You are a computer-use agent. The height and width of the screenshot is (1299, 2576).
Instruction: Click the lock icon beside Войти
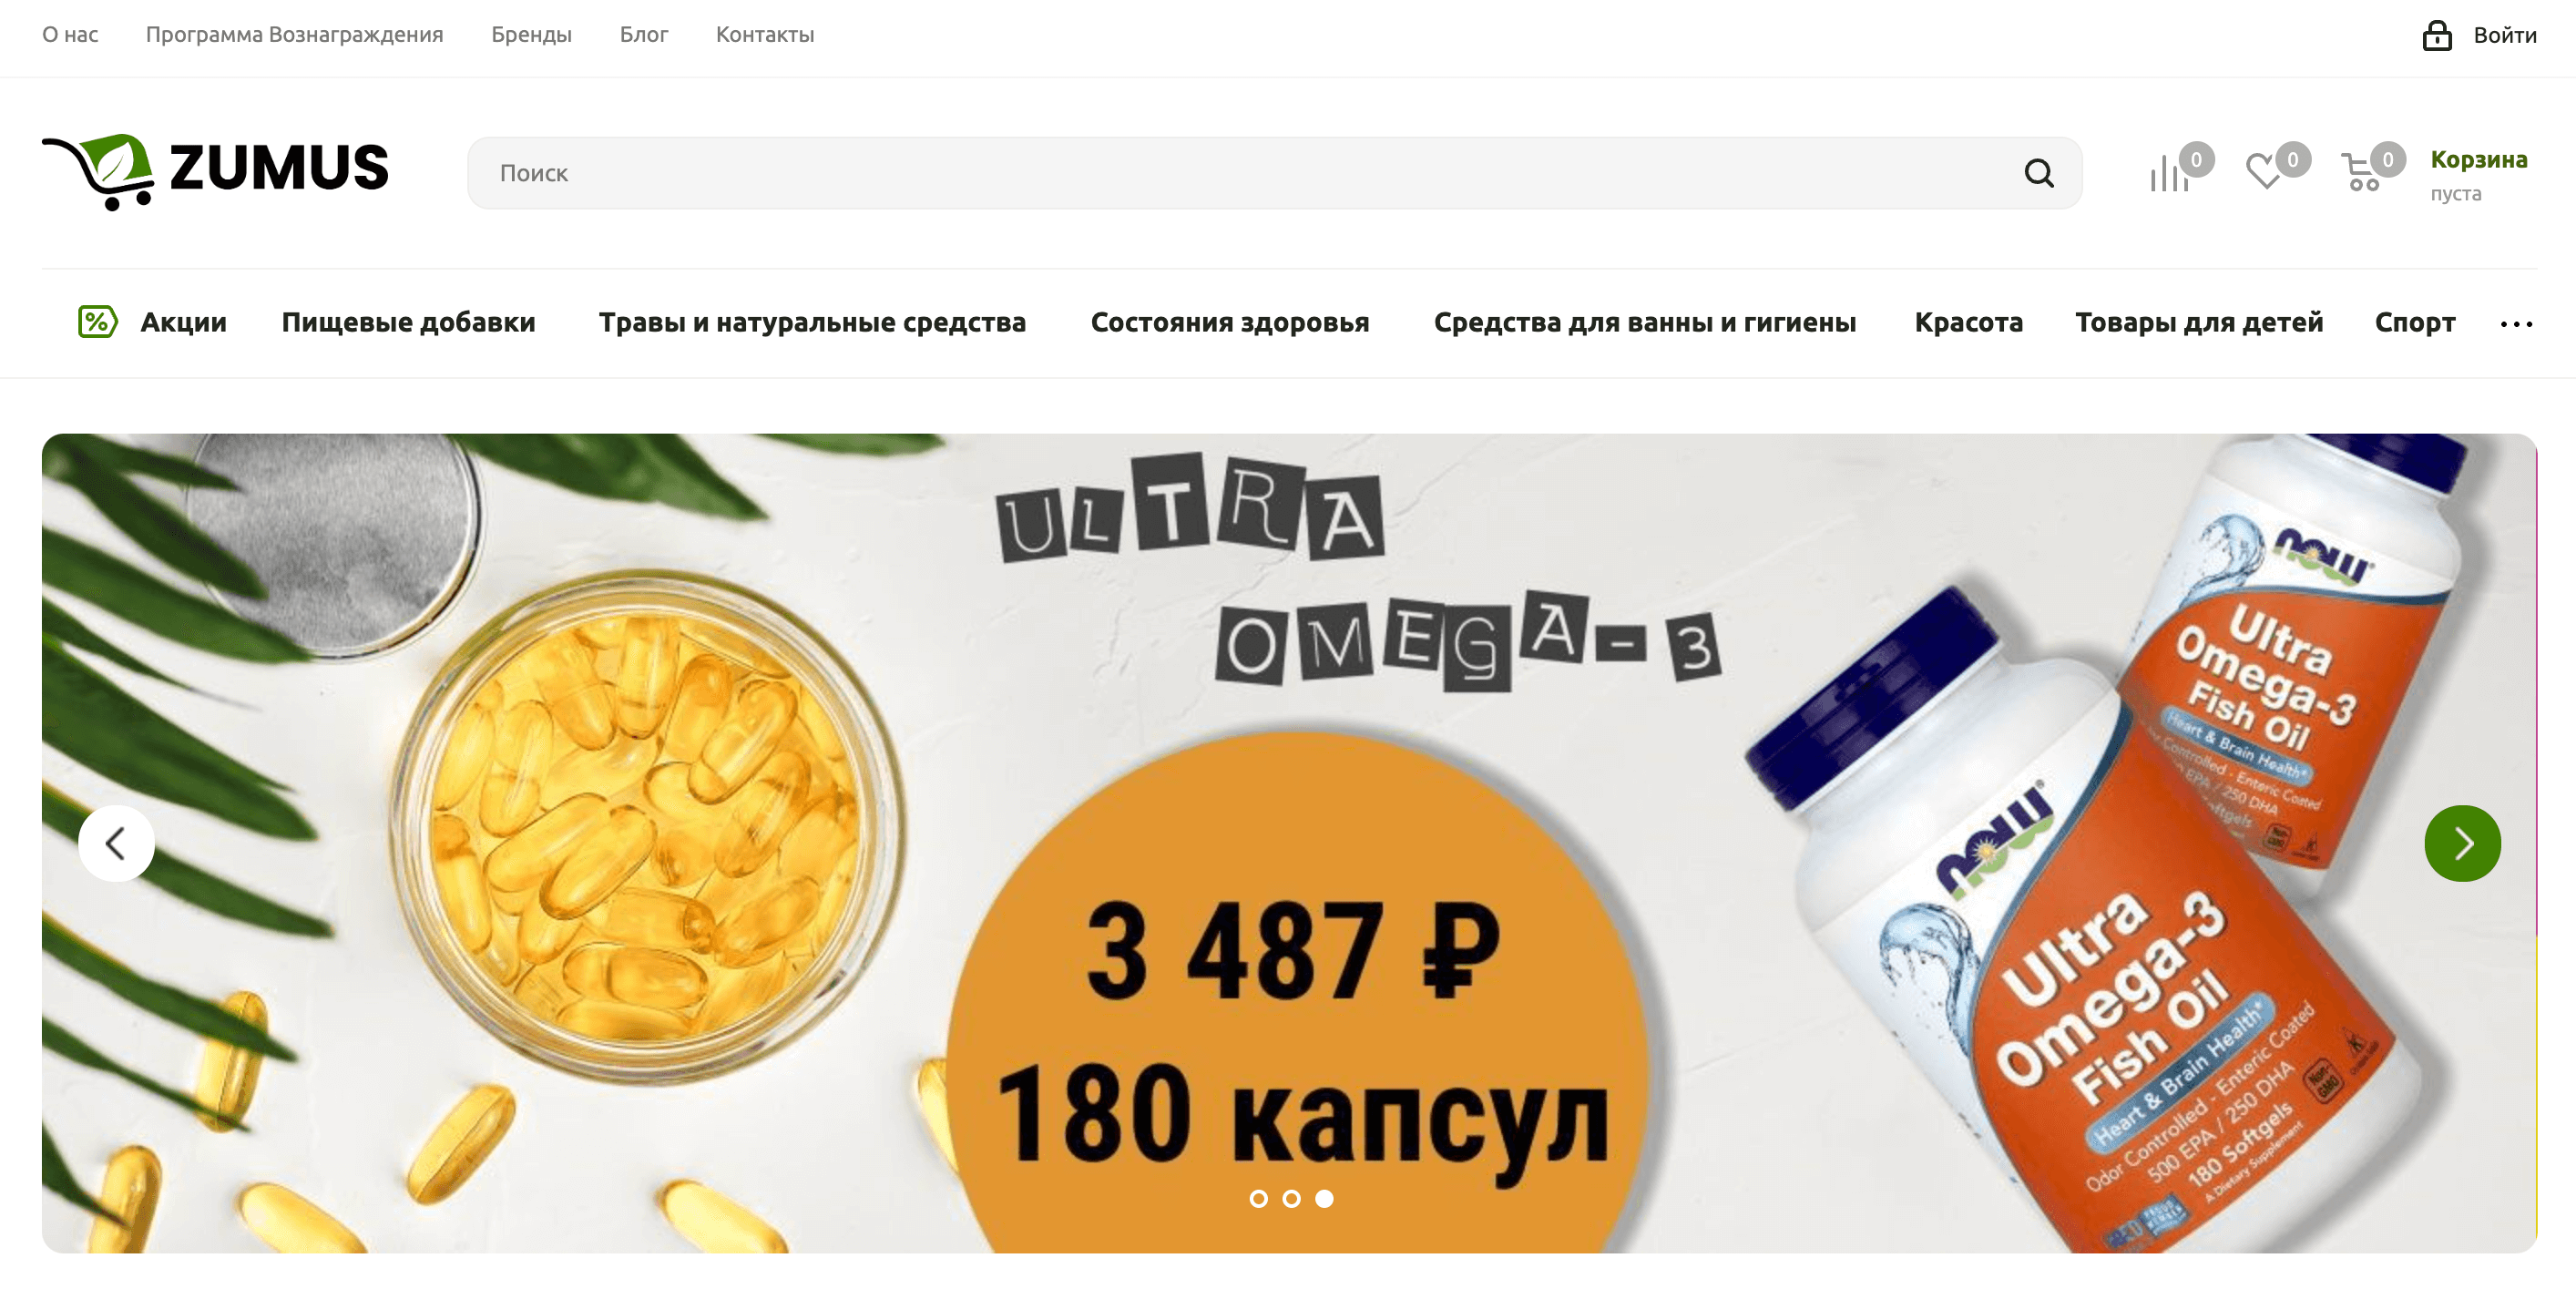pyautogui.click(x=2437, y=35)
